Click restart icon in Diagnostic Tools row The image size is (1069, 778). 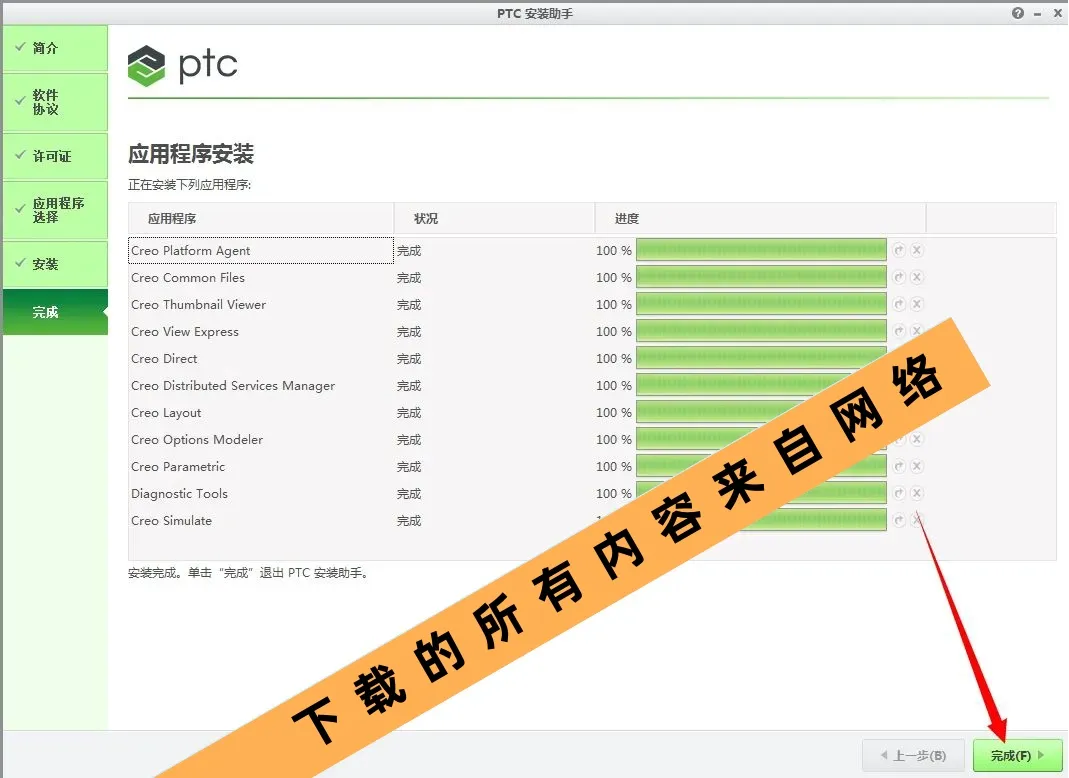(x=899, y=493)
